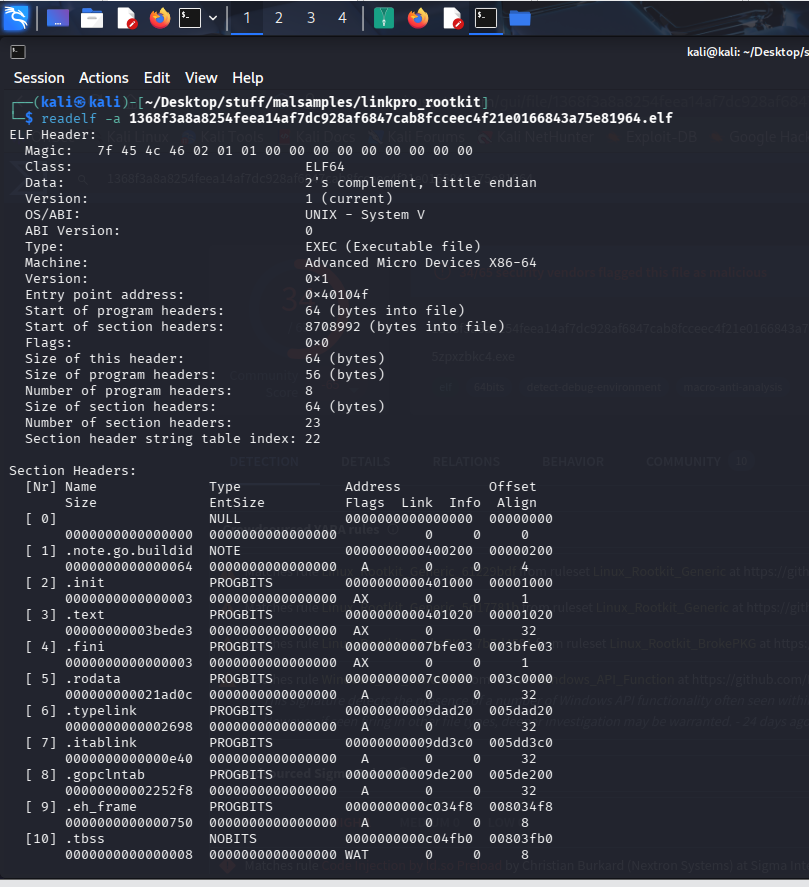Click the '.typelink' section name

click(x=101, y=711)
